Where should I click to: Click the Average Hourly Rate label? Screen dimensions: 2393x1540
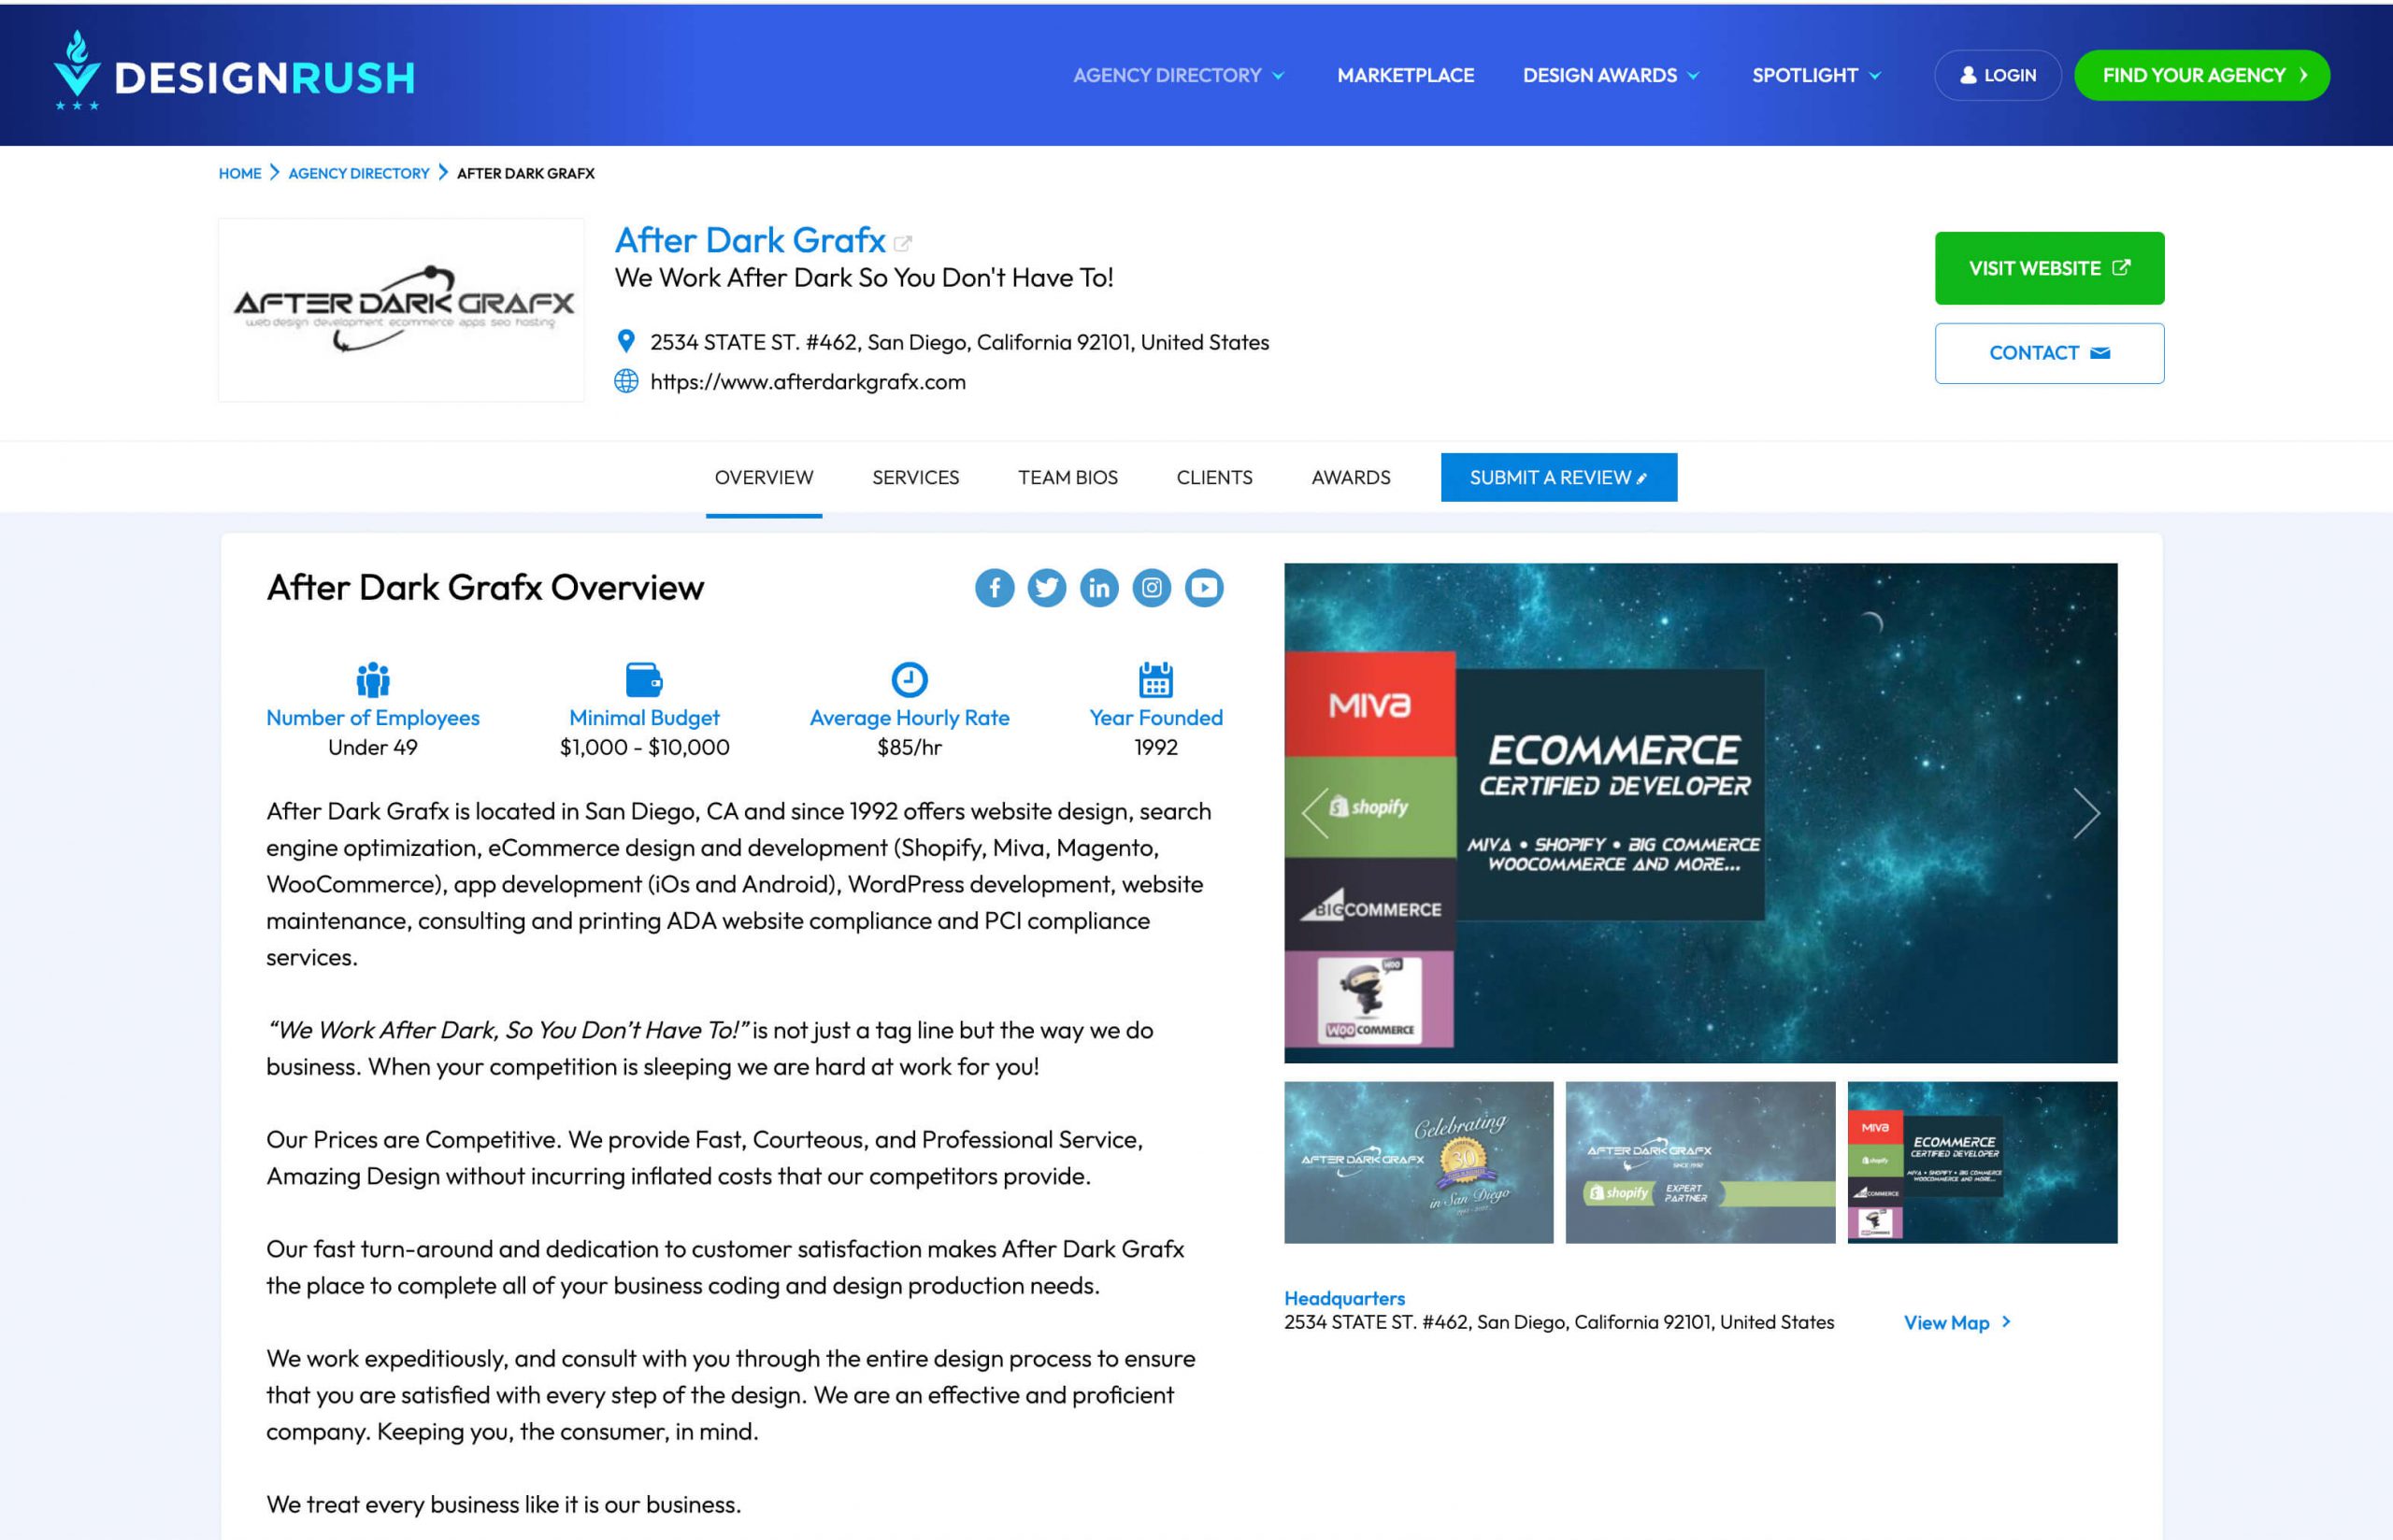click(x=909, y=718)
